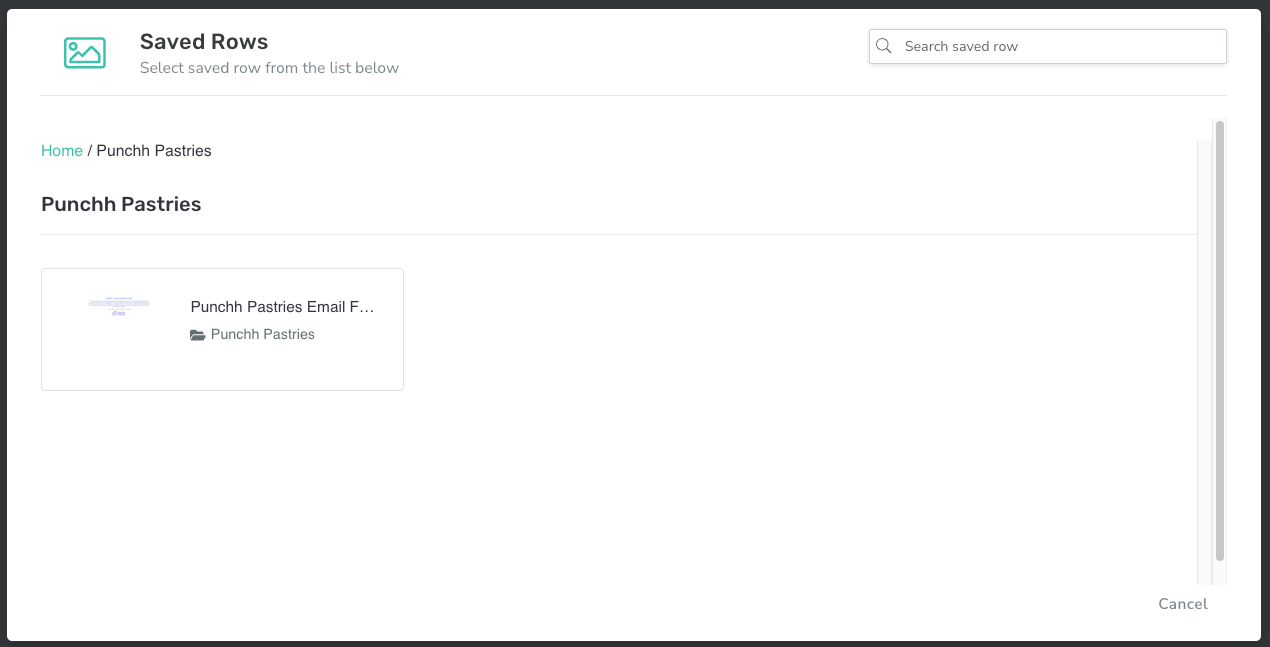Open Punchh Pastries Email F… saved row
Image resolution: width=1270 pixels, height=647 pixels.
pos(282,307)
